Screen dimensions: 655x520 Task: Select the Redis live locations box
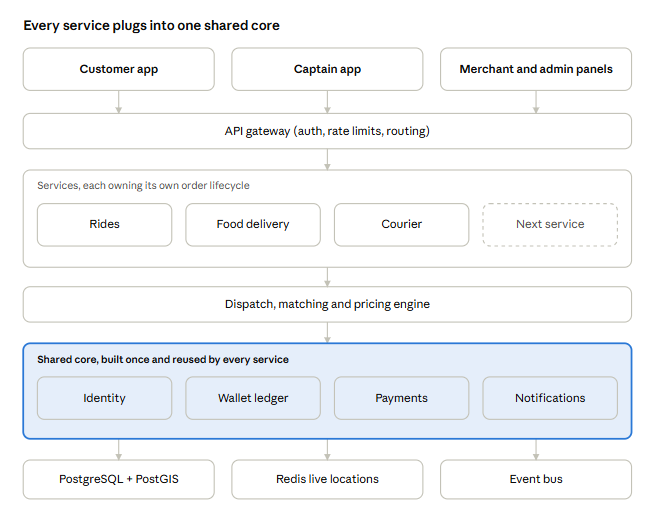pos(327,479)
